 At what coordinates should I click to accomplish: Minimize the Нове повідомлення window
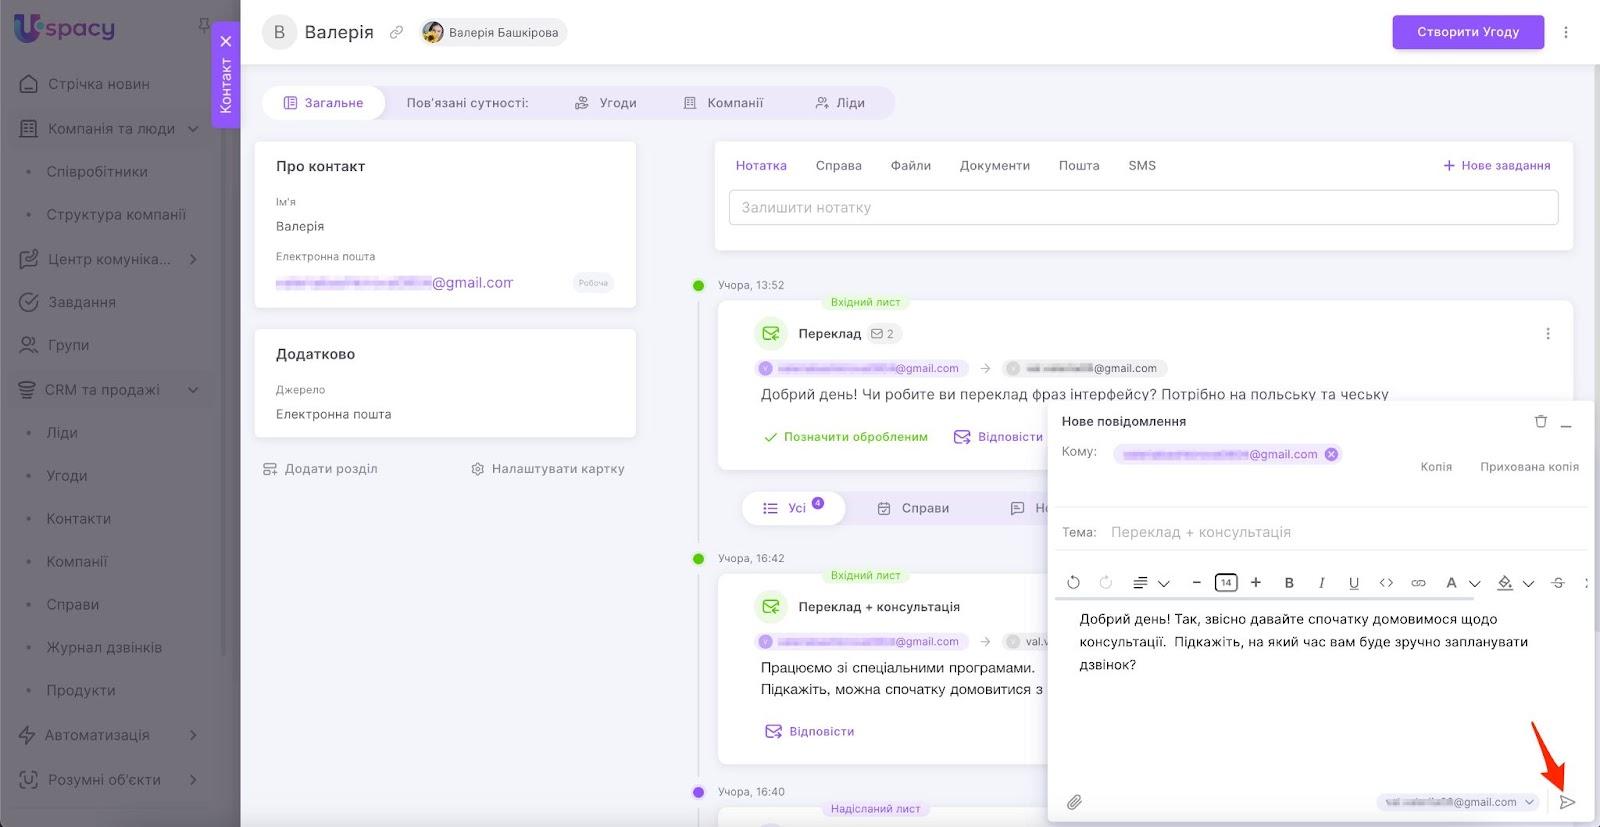click(1566, 424)
